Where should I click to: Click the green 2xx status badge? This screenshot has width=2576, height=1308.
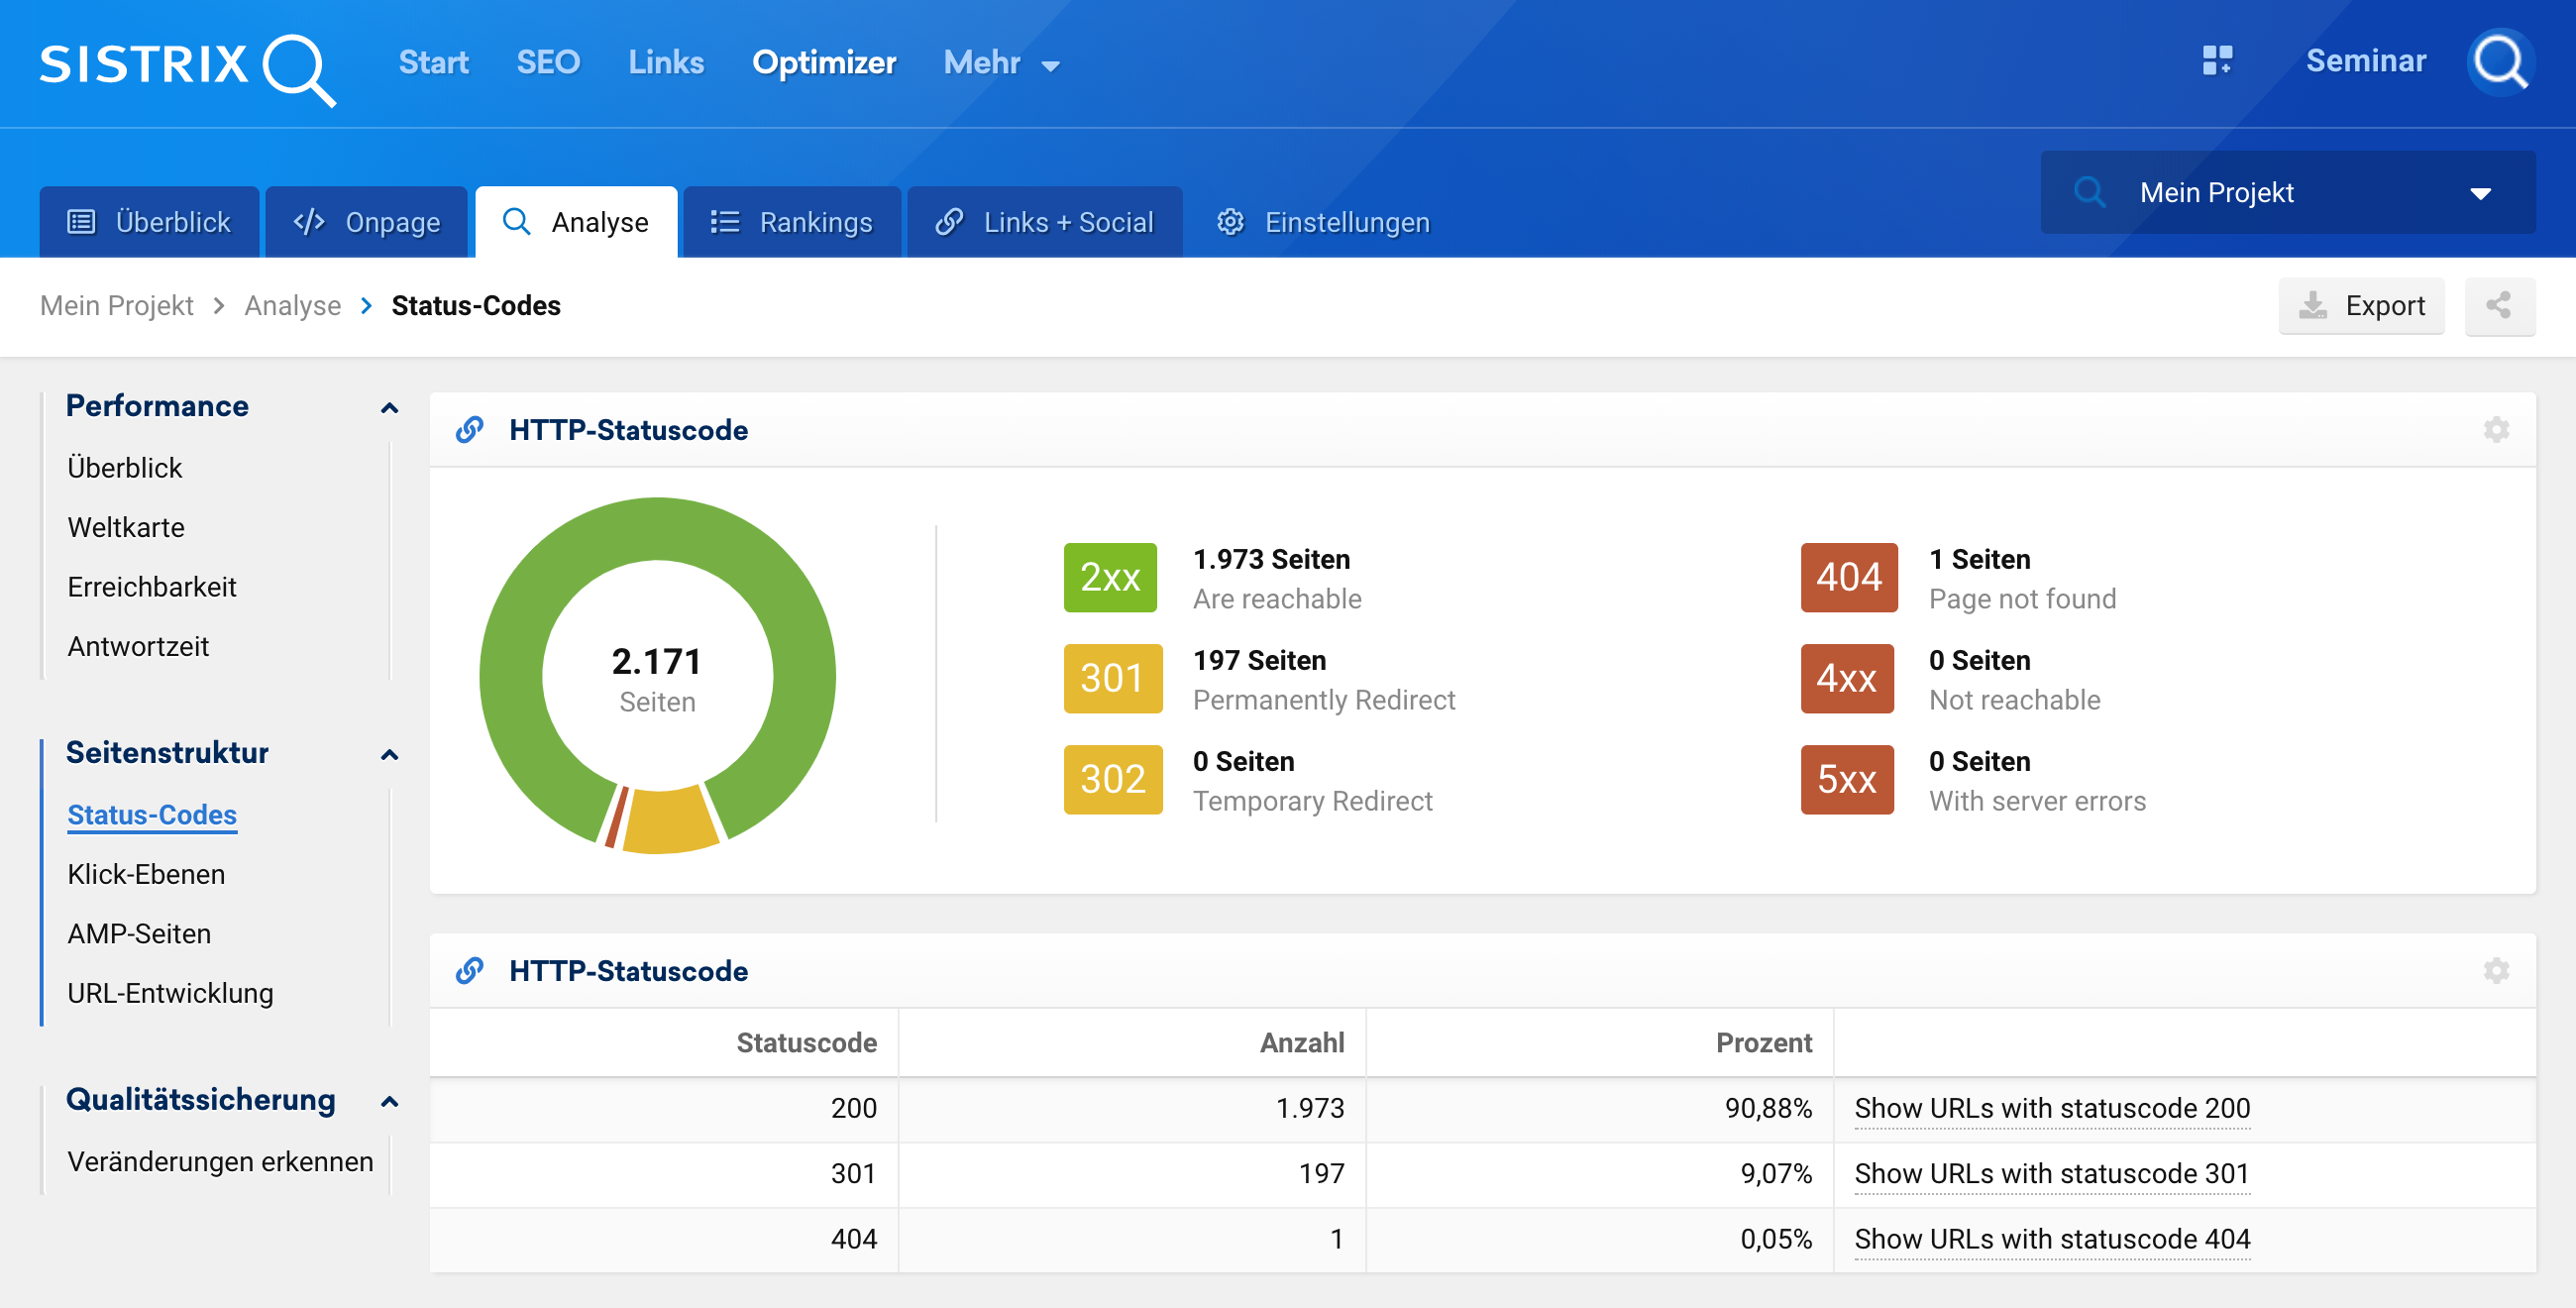(1110, 577)
